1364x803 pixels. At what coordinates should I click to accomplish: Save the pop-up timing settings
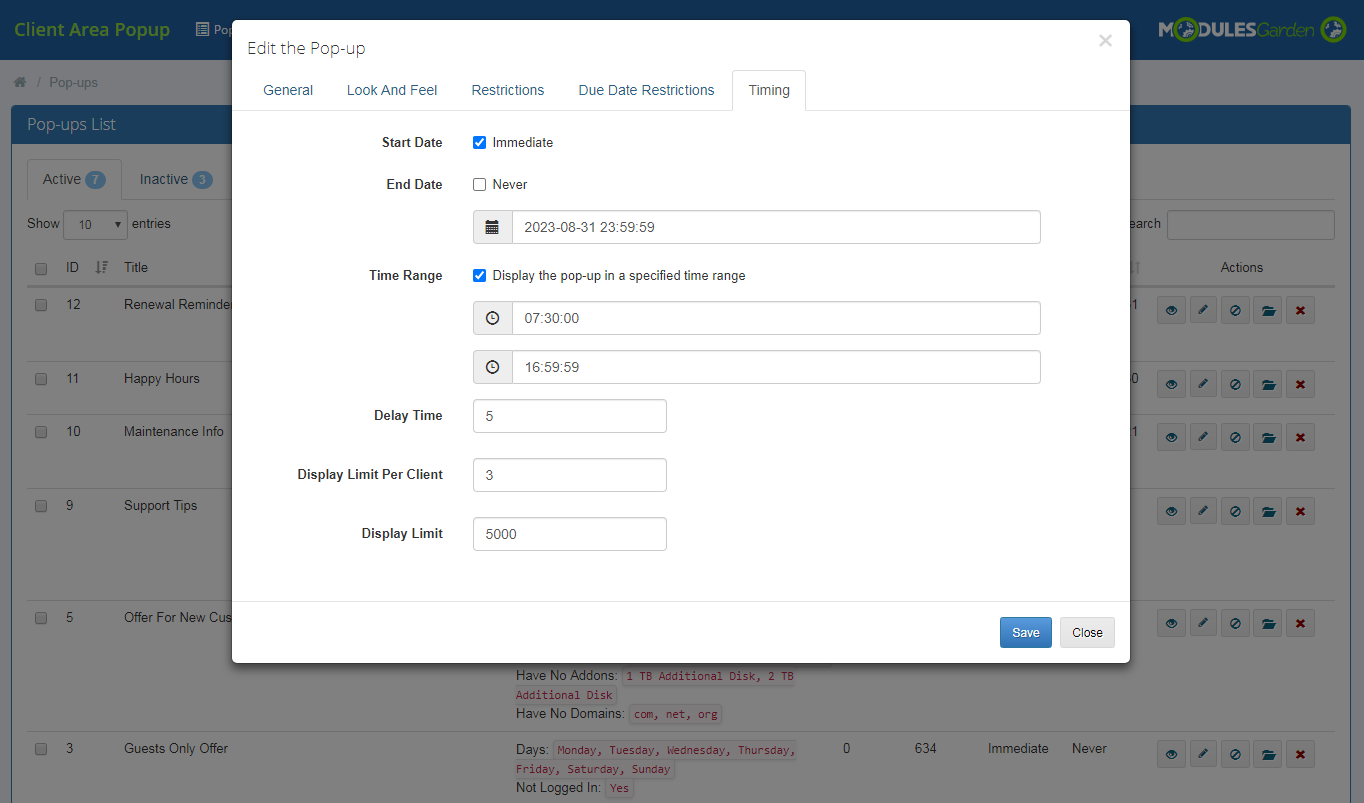(x=1025, y=632)
